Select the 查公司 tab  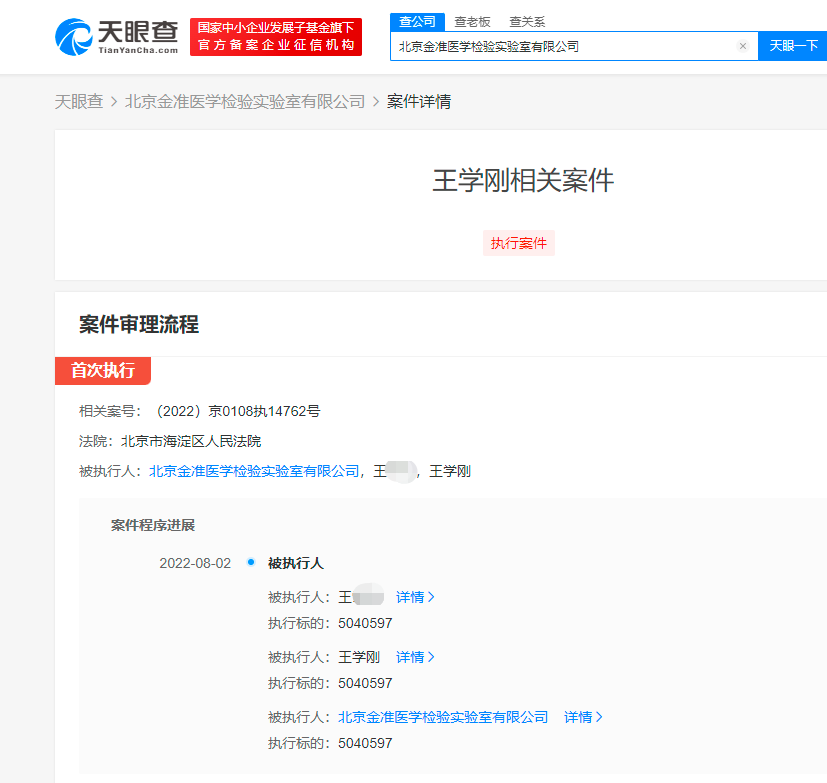417,21
